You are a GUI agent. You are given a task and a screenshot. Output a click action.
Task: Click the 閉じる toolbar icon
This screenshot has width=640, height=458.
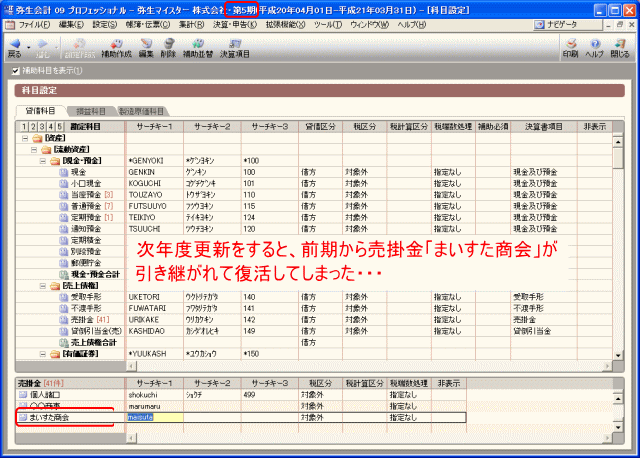pos(620,44)
